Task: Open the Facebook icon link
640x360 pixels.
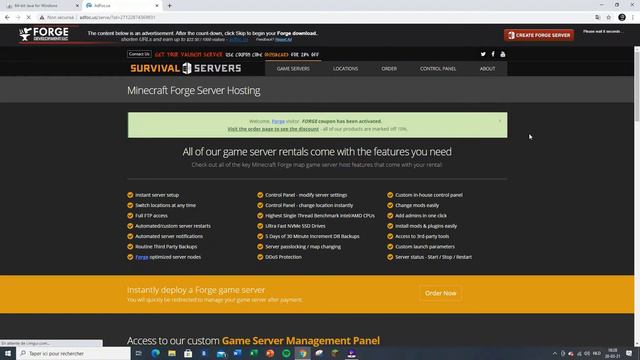Action: point(493,54)
